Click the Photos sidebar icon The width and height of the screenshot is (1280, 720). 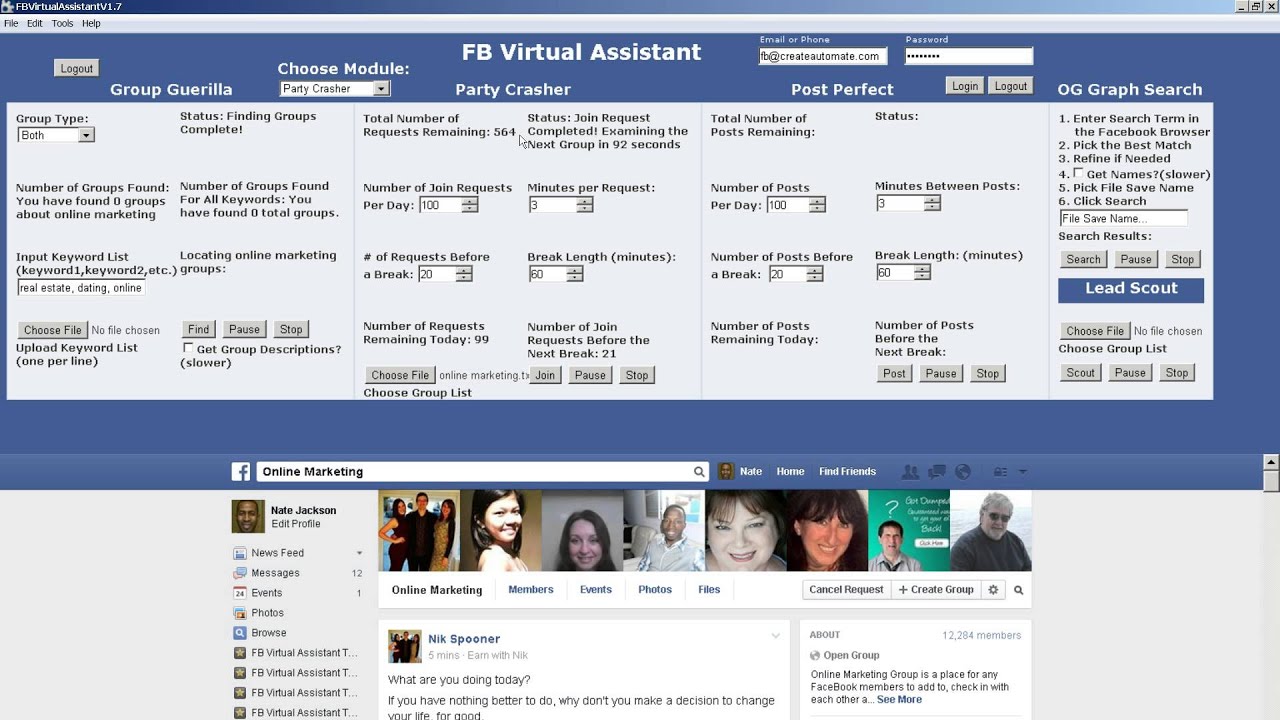[x=240, y=613]
